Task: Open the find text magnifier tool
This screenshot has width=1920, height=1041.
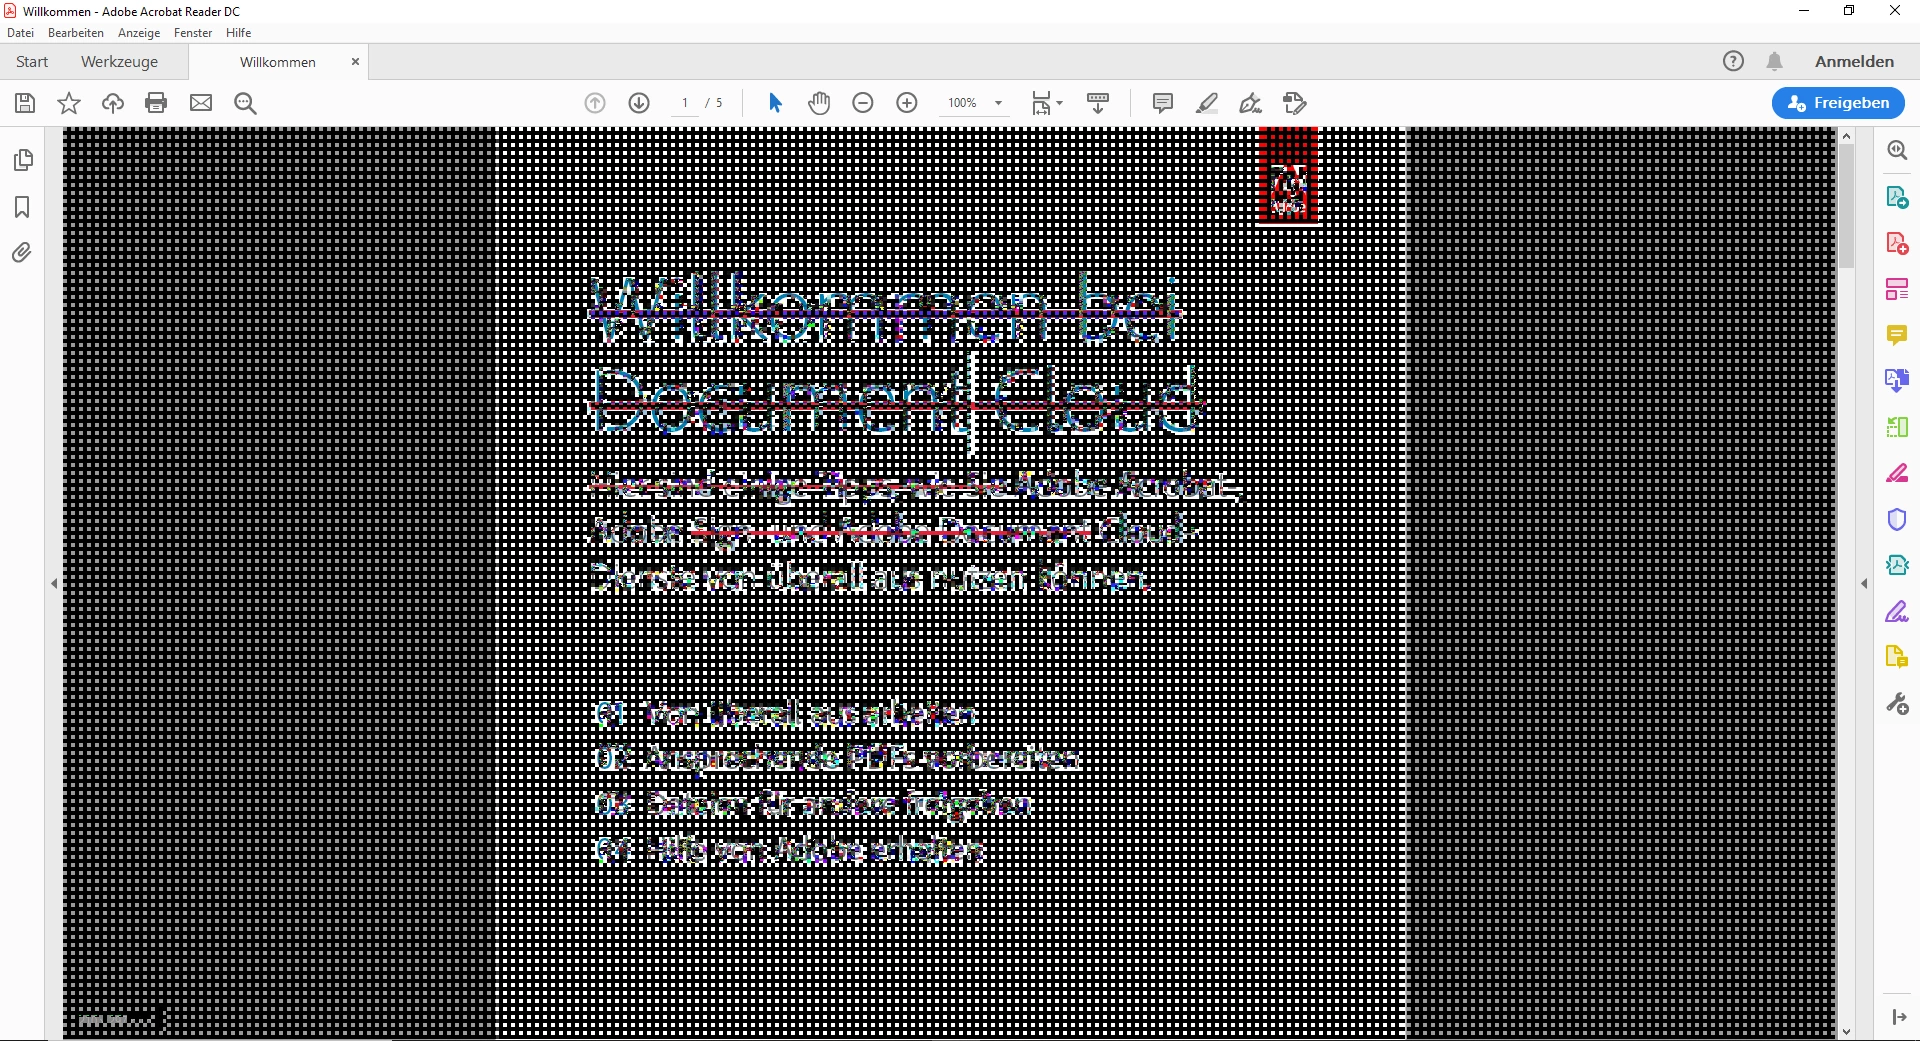Action: pos(245,103)
